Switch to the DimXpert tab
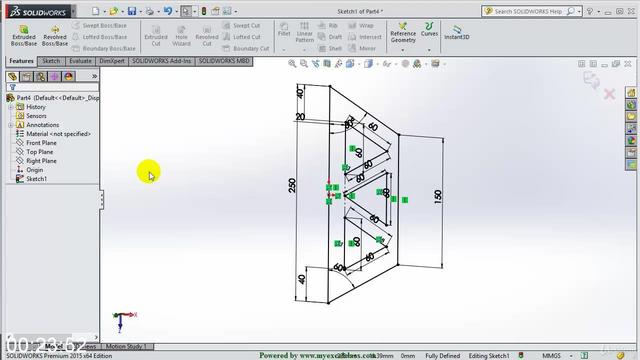Viewport: 640px width, 360px height. tap(112, 61)
